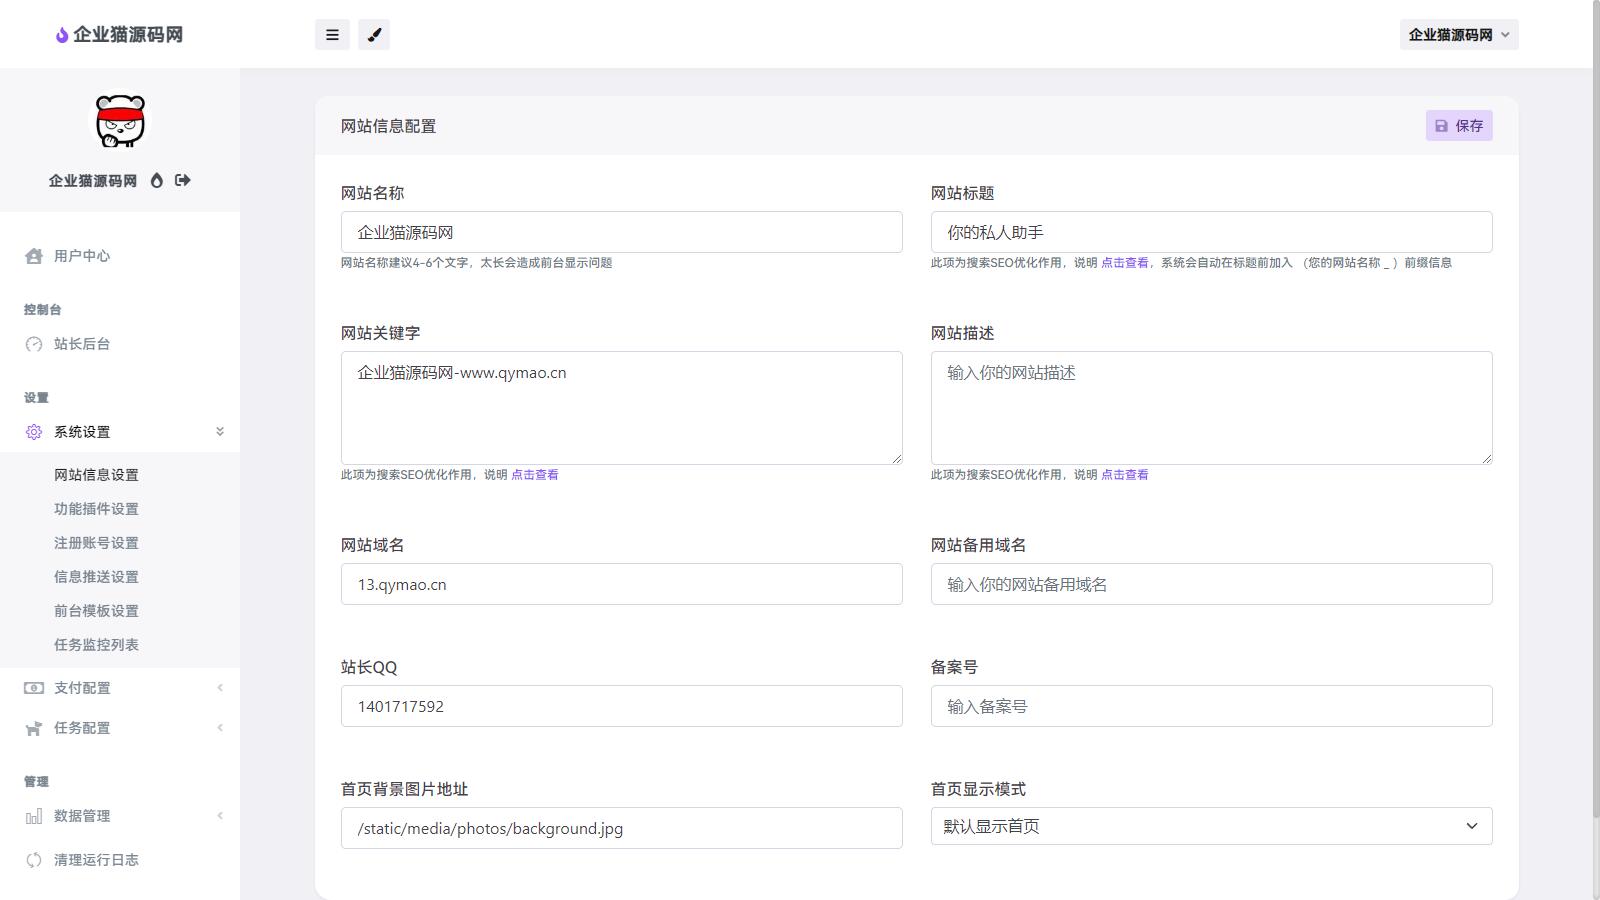1600x900 pixels.
Task: Open 前台模板设置 submenu item
Action: click(x=96, y=611)
